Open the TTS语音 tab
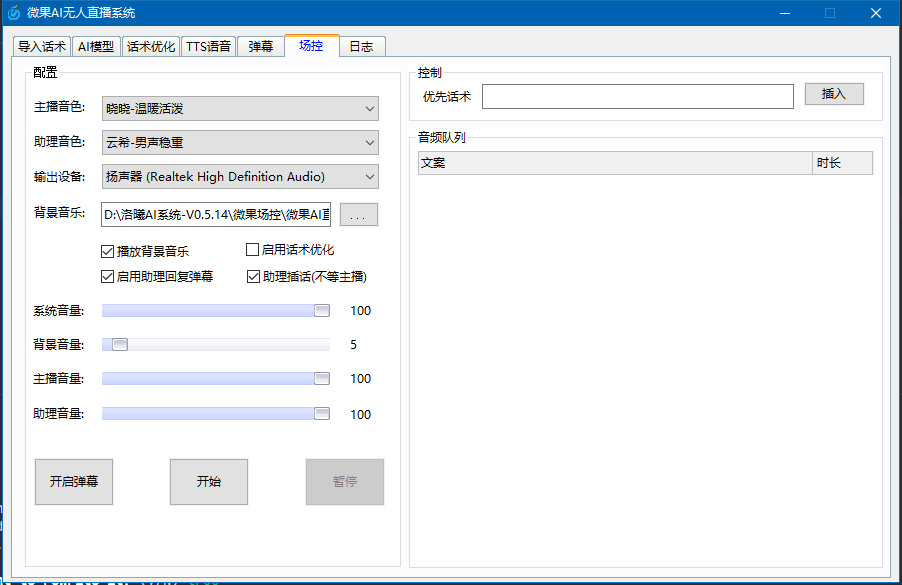 tap(208, 45)
